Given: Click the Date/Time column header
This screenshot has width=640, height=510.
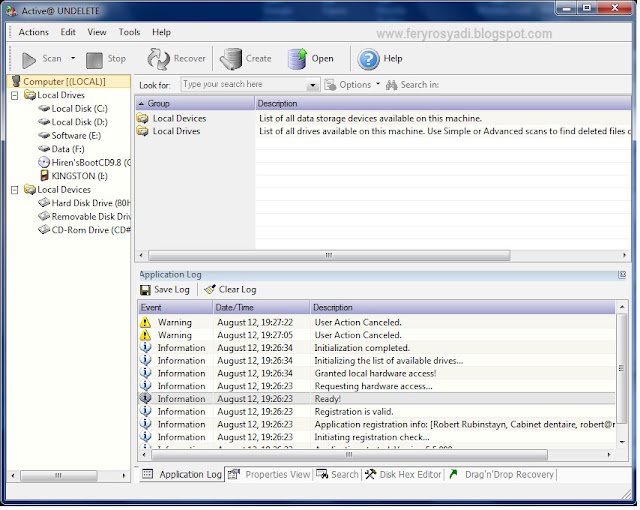Looking at the screenshot, I should [261, 308].
